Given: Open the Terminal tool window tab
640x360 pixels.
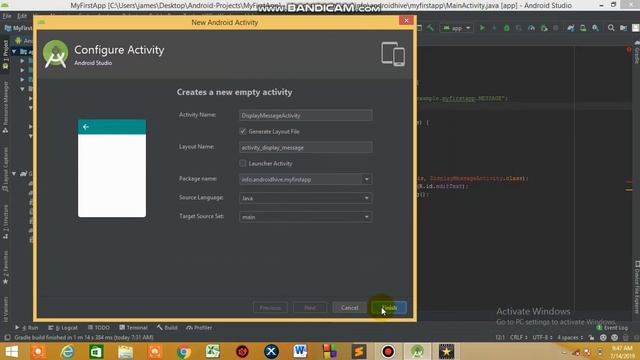Looking at the screenshot, I should [133, 327].
